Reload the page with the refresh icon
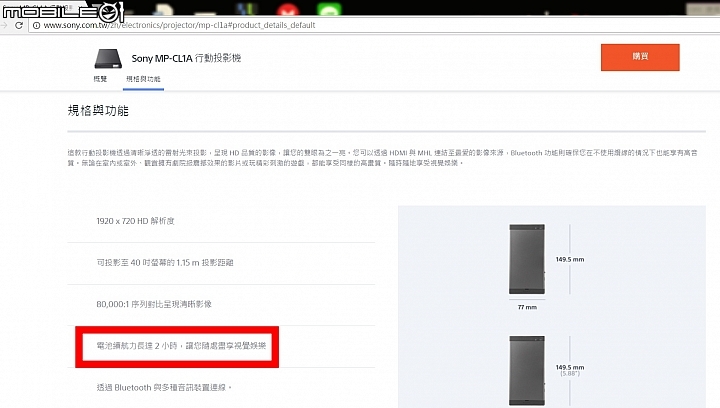 coord(19,25)
